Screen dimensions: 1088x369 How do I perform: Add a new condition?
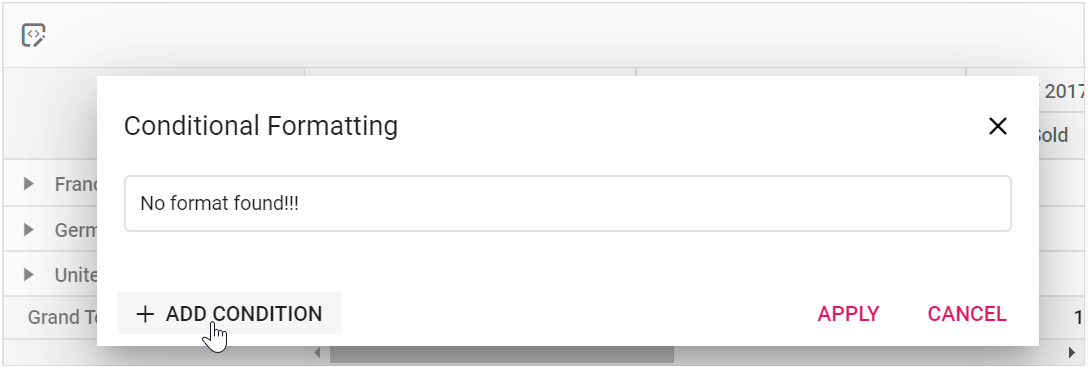pos(230,314)
